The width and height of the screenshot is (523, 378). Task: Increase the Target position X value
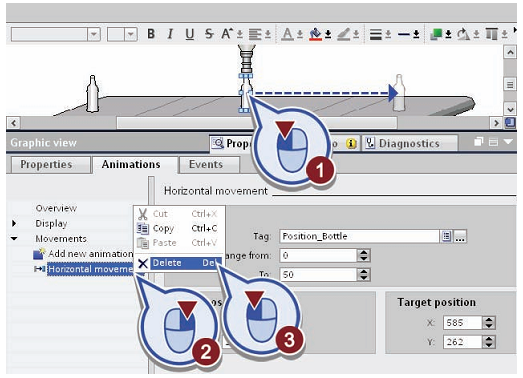(x=489, y=320)
